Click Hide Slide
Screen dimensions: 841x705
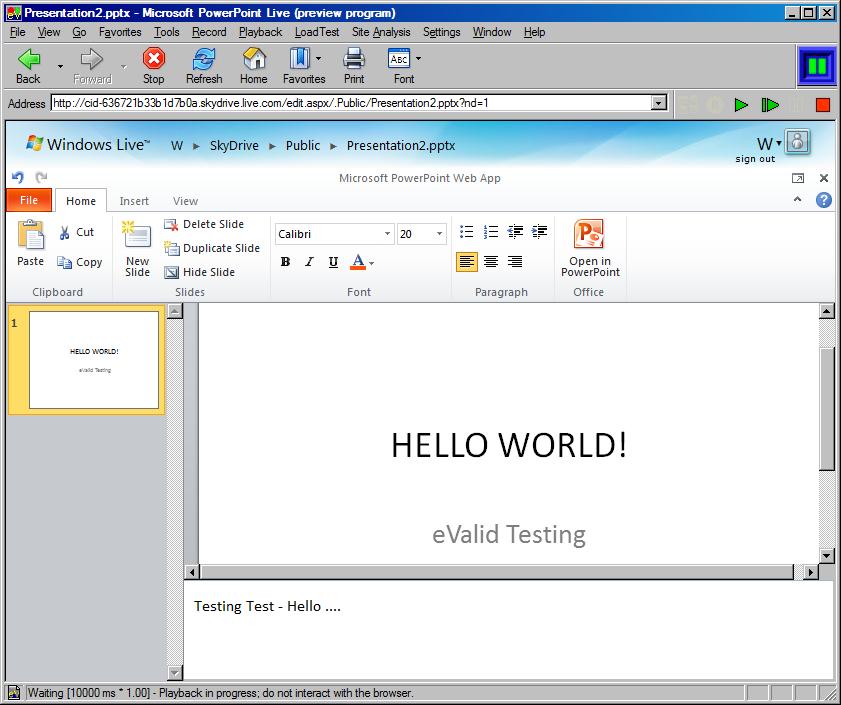(200, 272)
